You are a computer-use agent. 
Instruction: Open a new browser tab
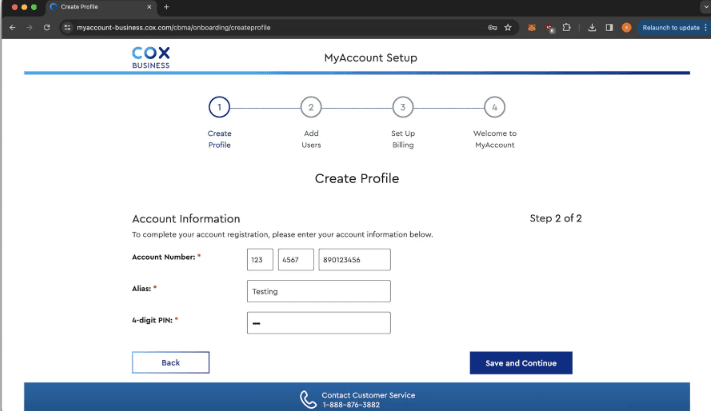[x=166, y=7]
